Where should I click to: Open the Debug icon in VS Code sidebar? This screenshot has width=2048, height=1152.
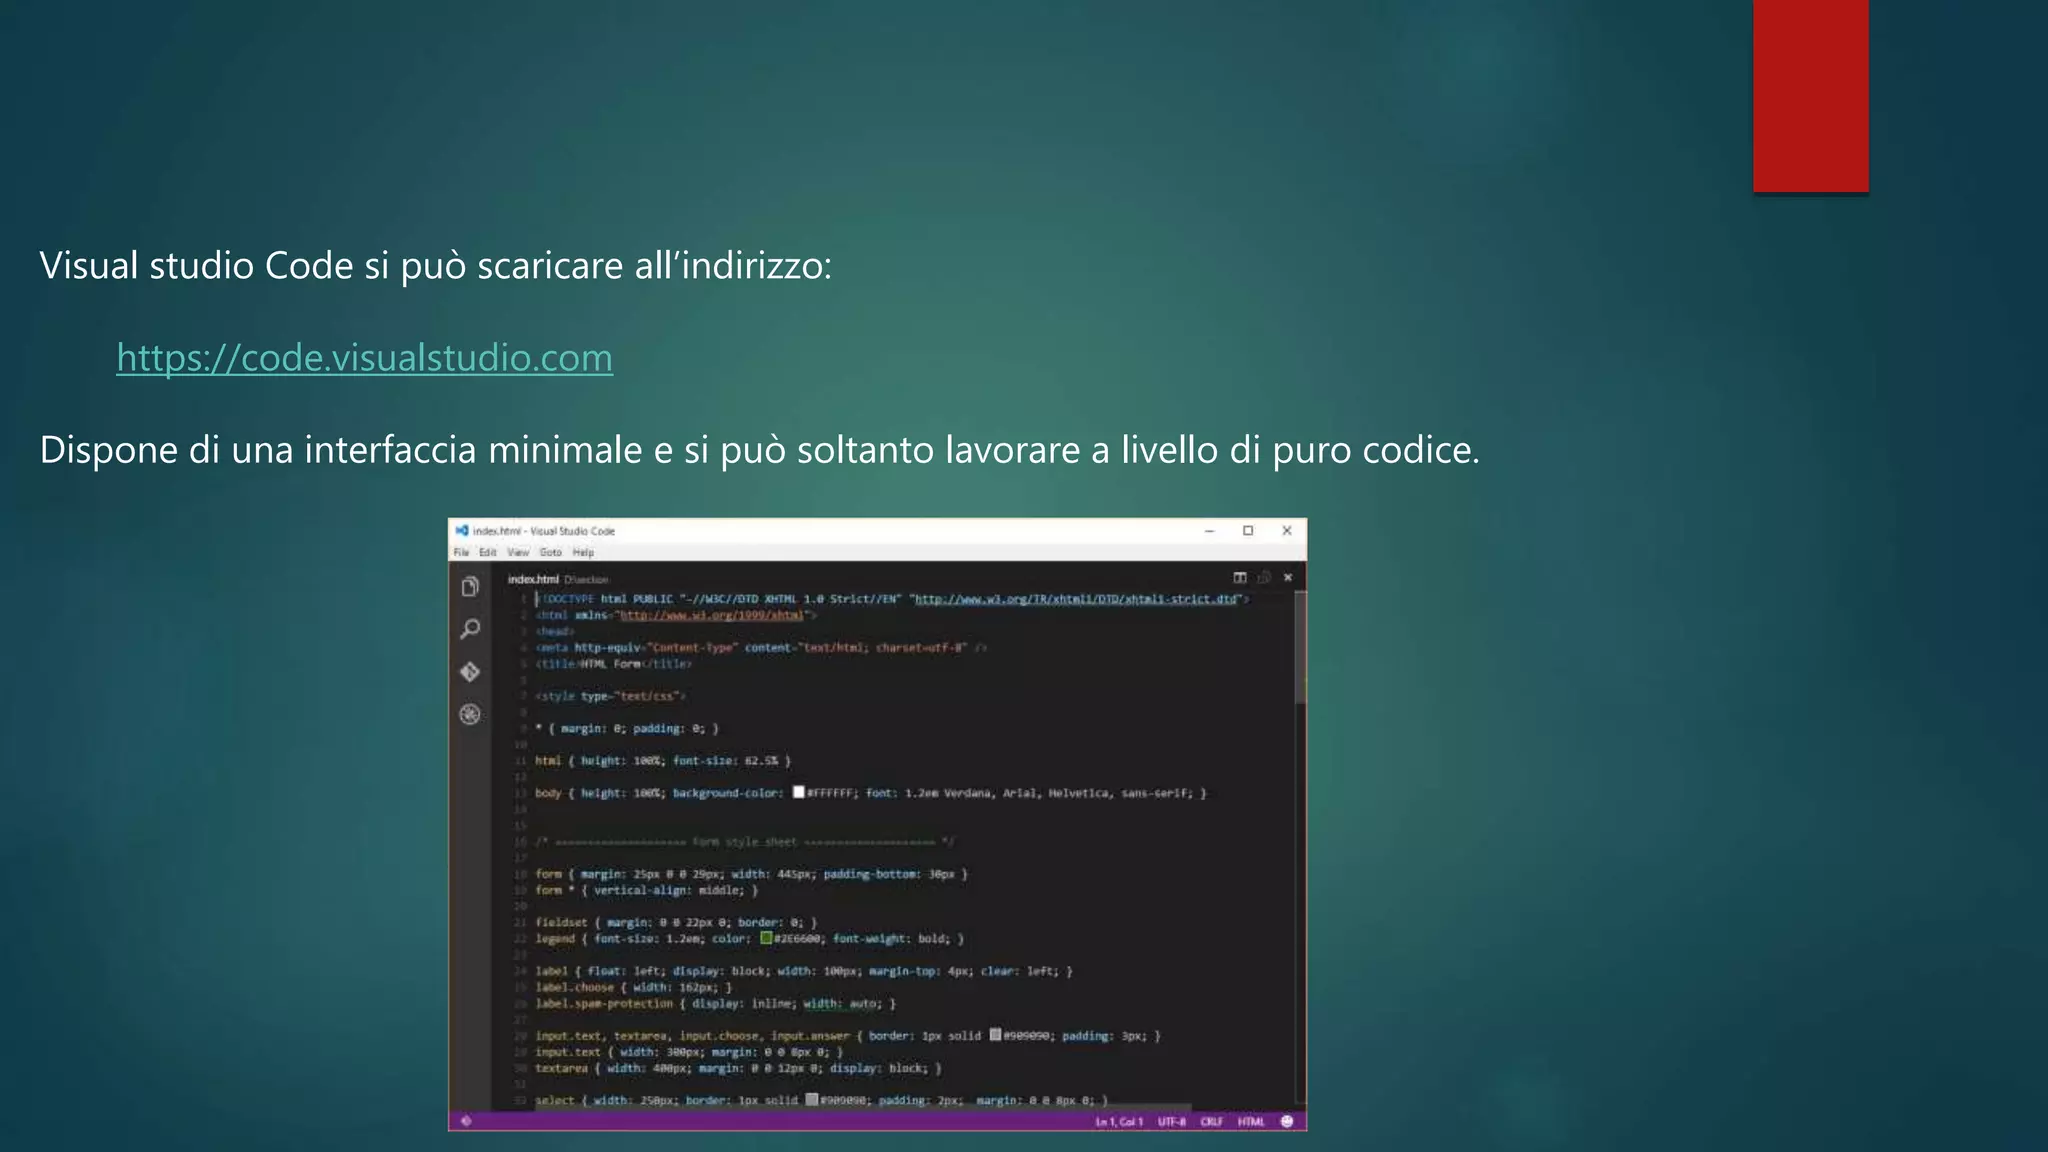[470, 714]
